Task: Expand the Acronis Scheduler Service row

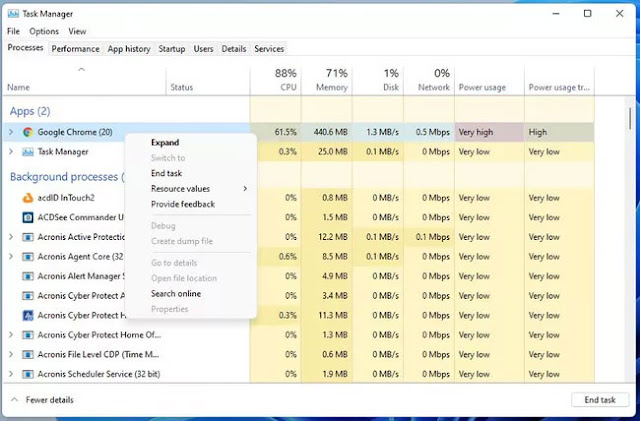Action: 11,374
